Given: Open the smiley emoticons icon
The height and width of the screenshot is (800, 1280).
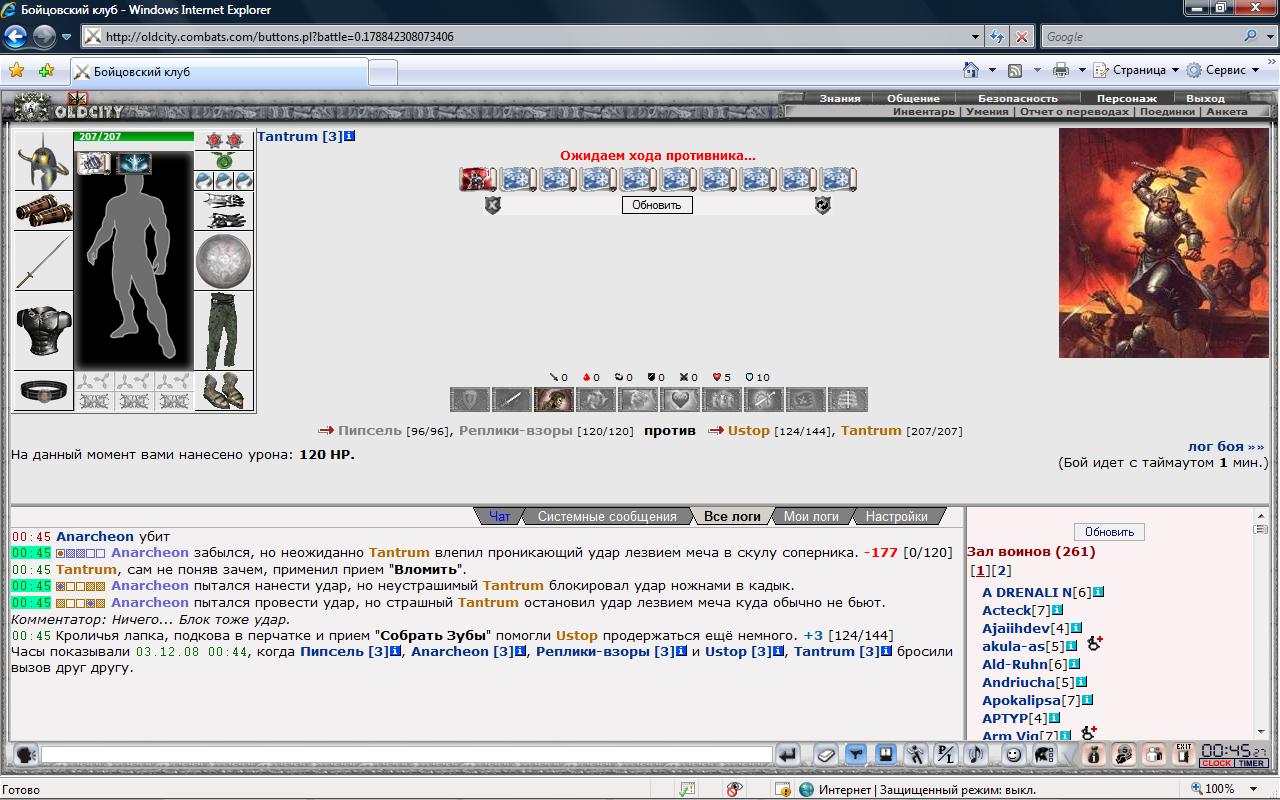Looking at the screenshot, I should point(1013,755).
